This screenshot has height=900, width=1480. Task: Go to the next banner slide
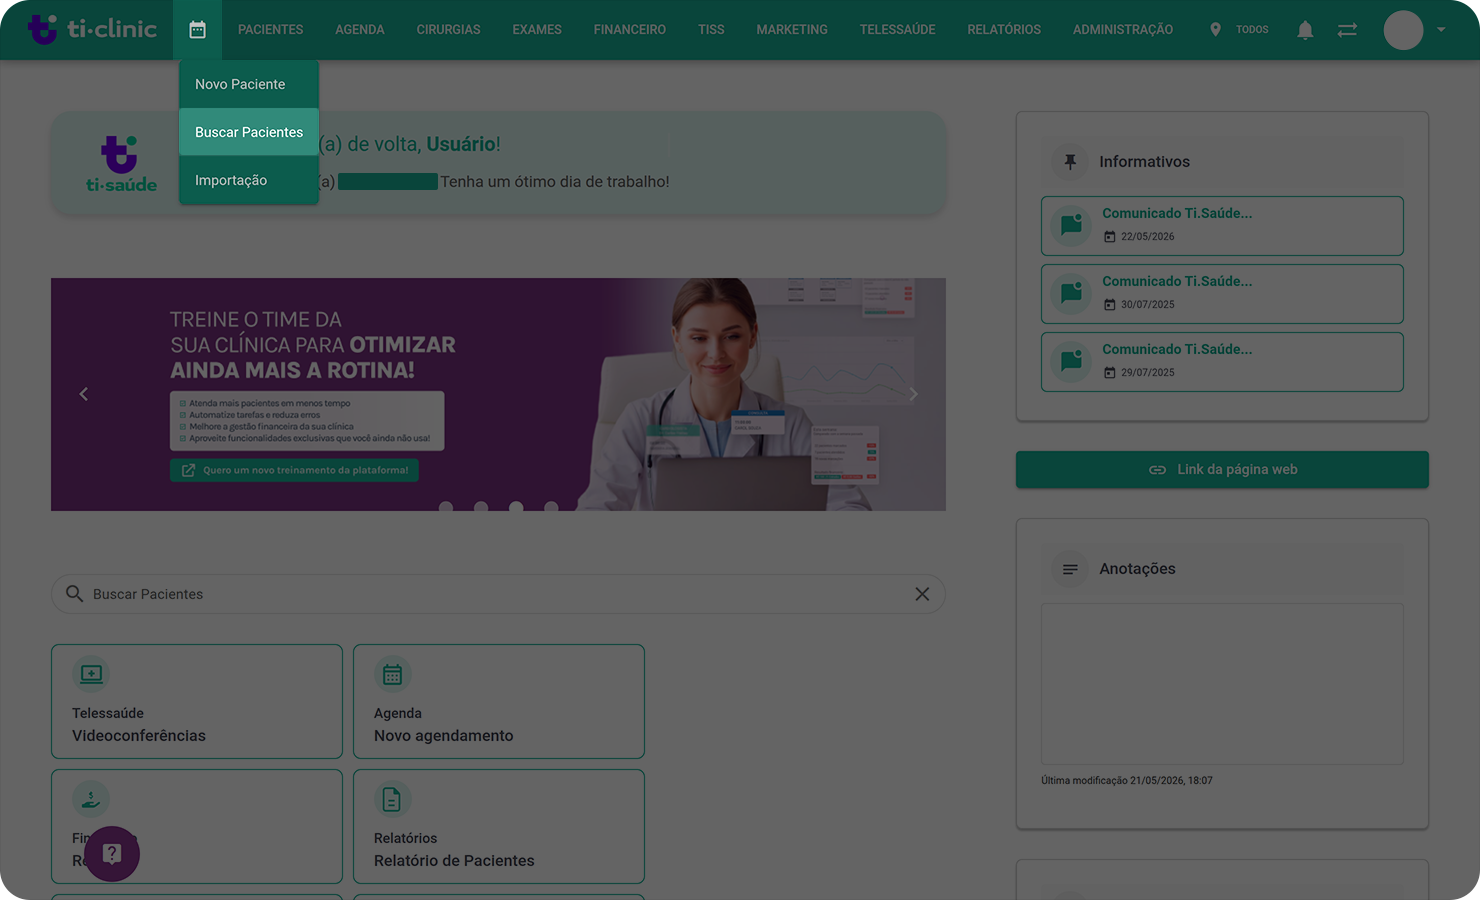(913, 394)
